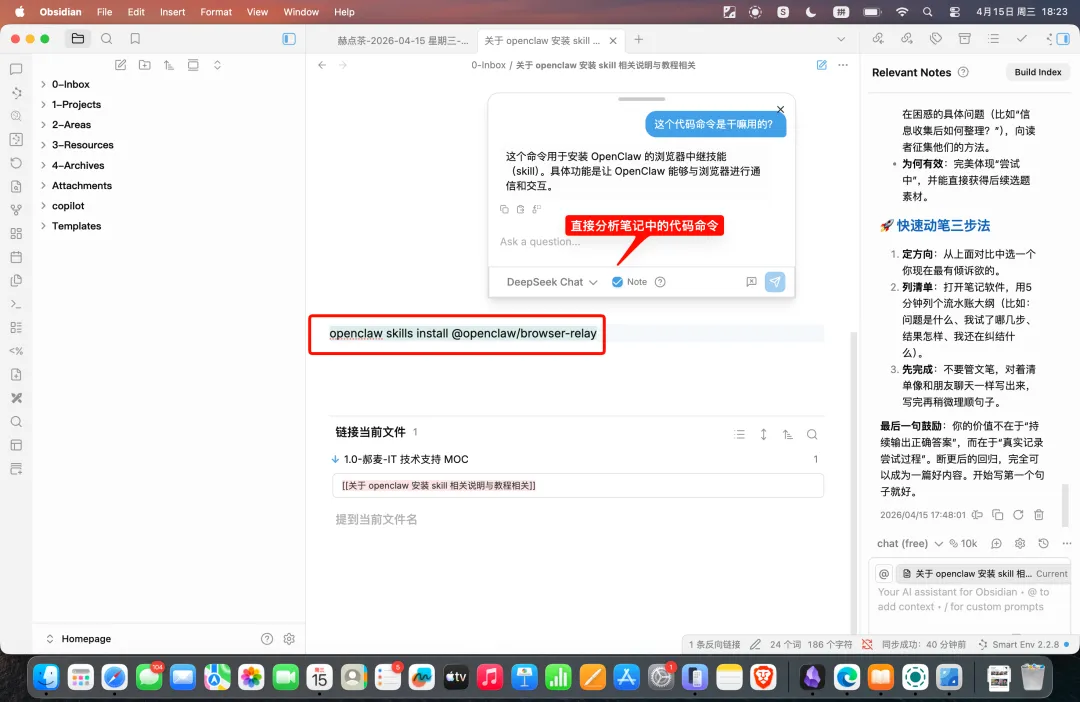Create a new folder in the explorer
Screen dimensions: 1080x702
click(x=145, y=65)
